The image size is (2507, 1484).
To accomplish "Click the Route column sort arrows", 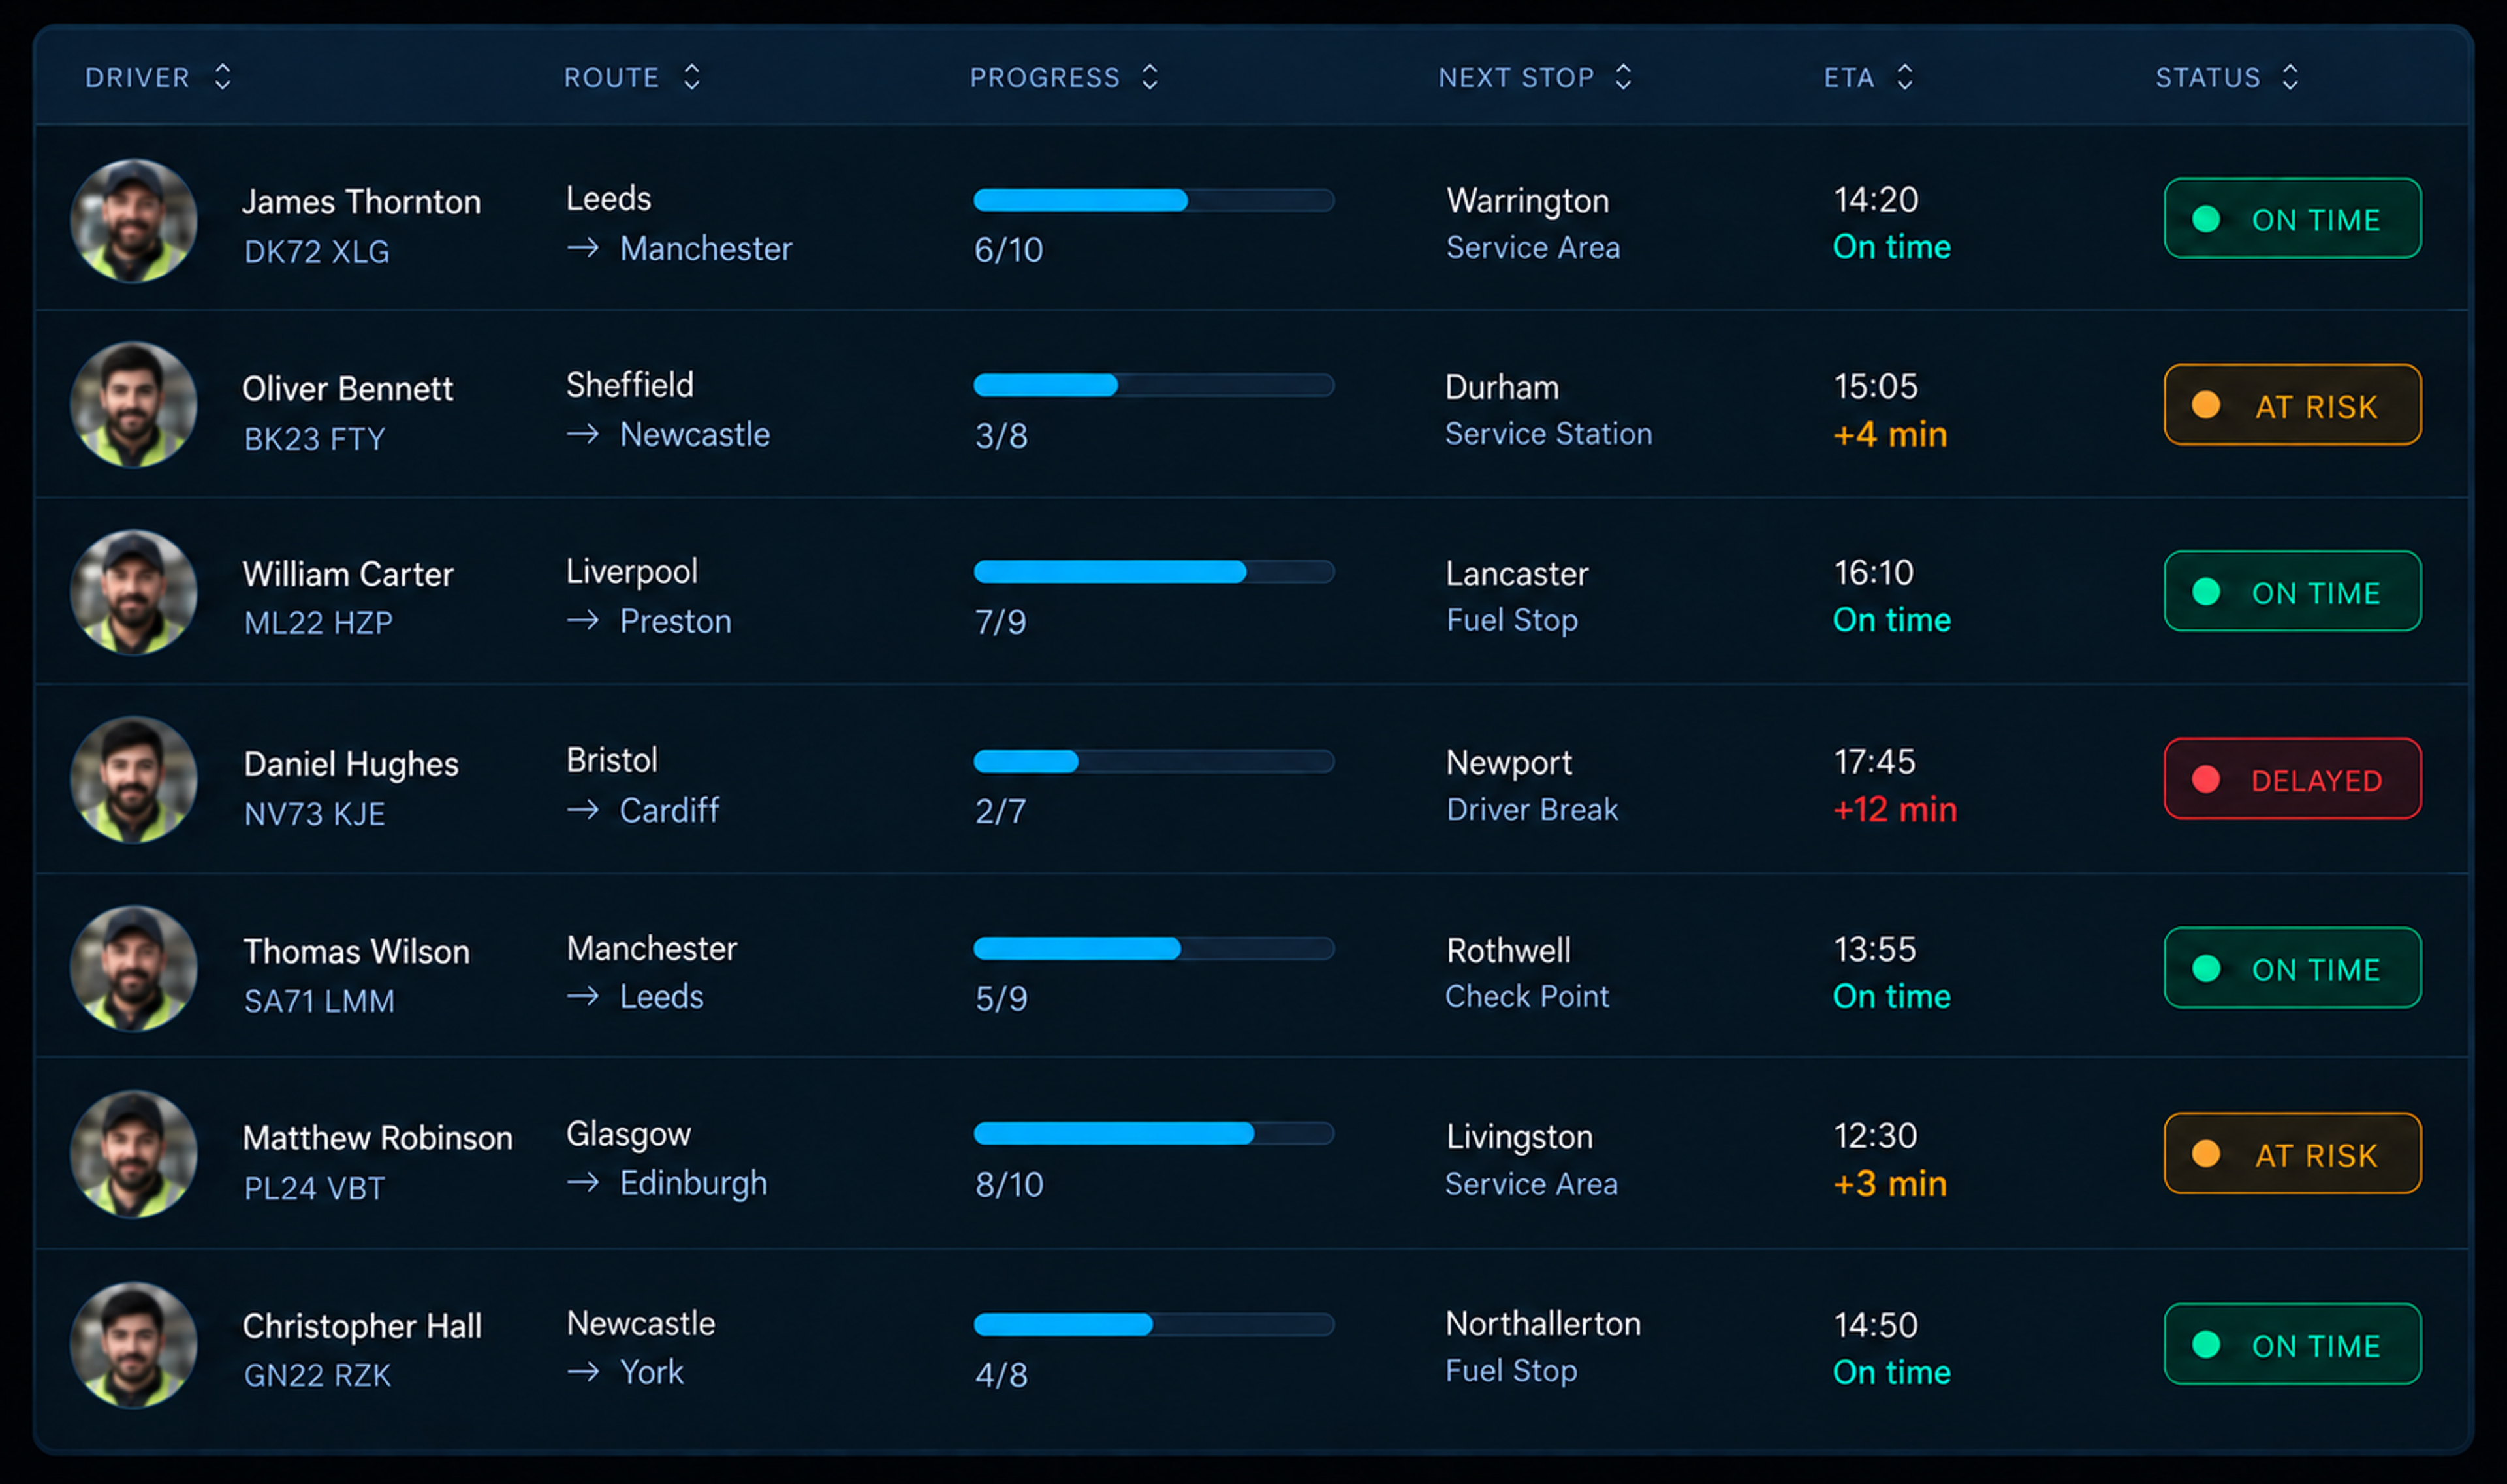I will pyautogui.click(x=691, y=77).
